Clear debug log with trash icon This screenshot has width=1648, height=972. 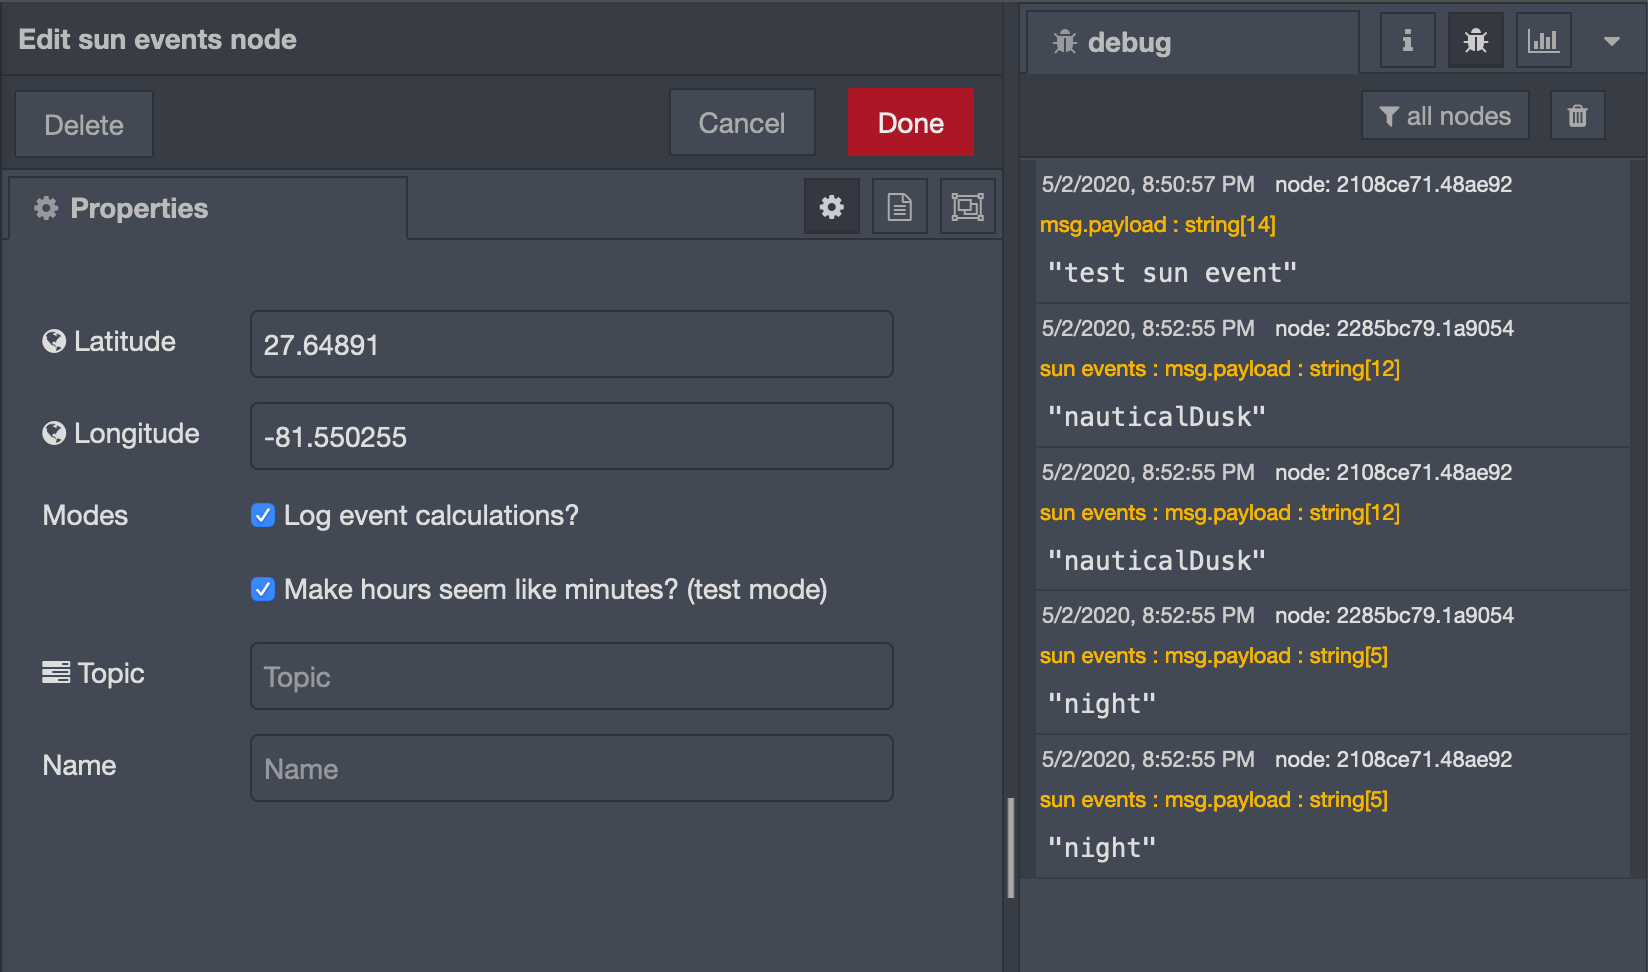(1577, 116)
